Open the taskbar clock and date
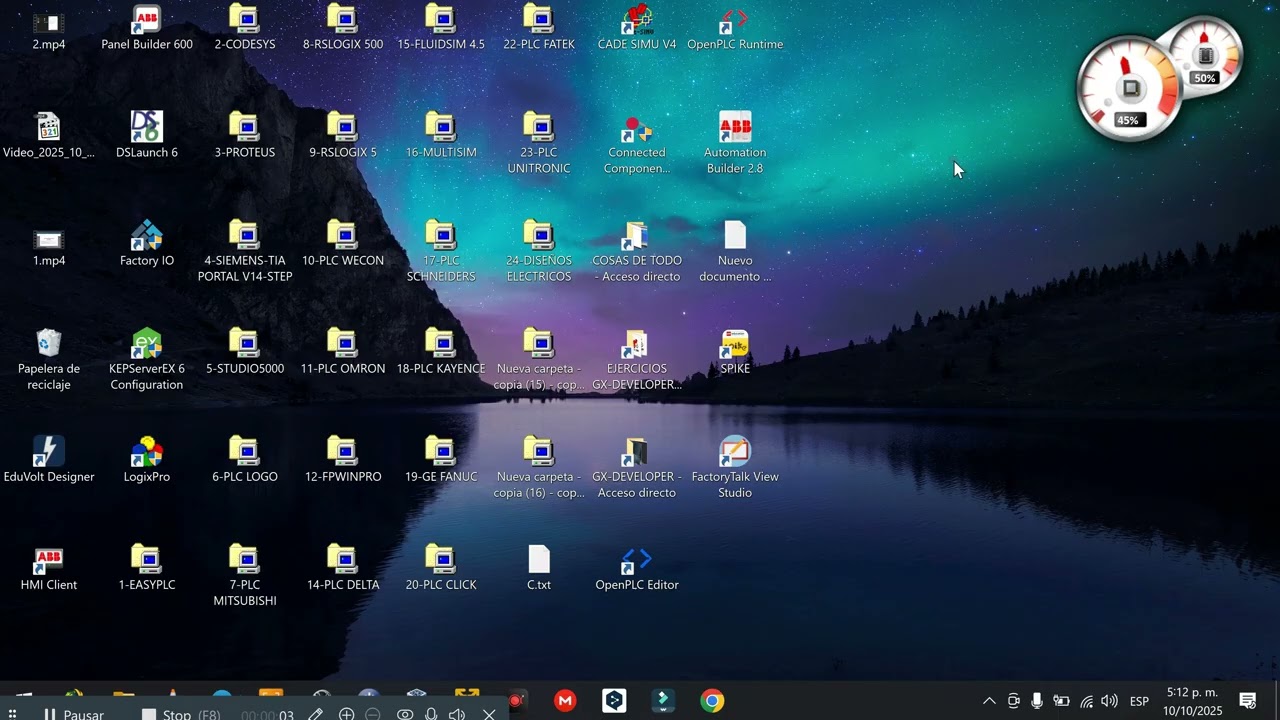Screen dimensions: 1280x720 (x=1192, y=701)
